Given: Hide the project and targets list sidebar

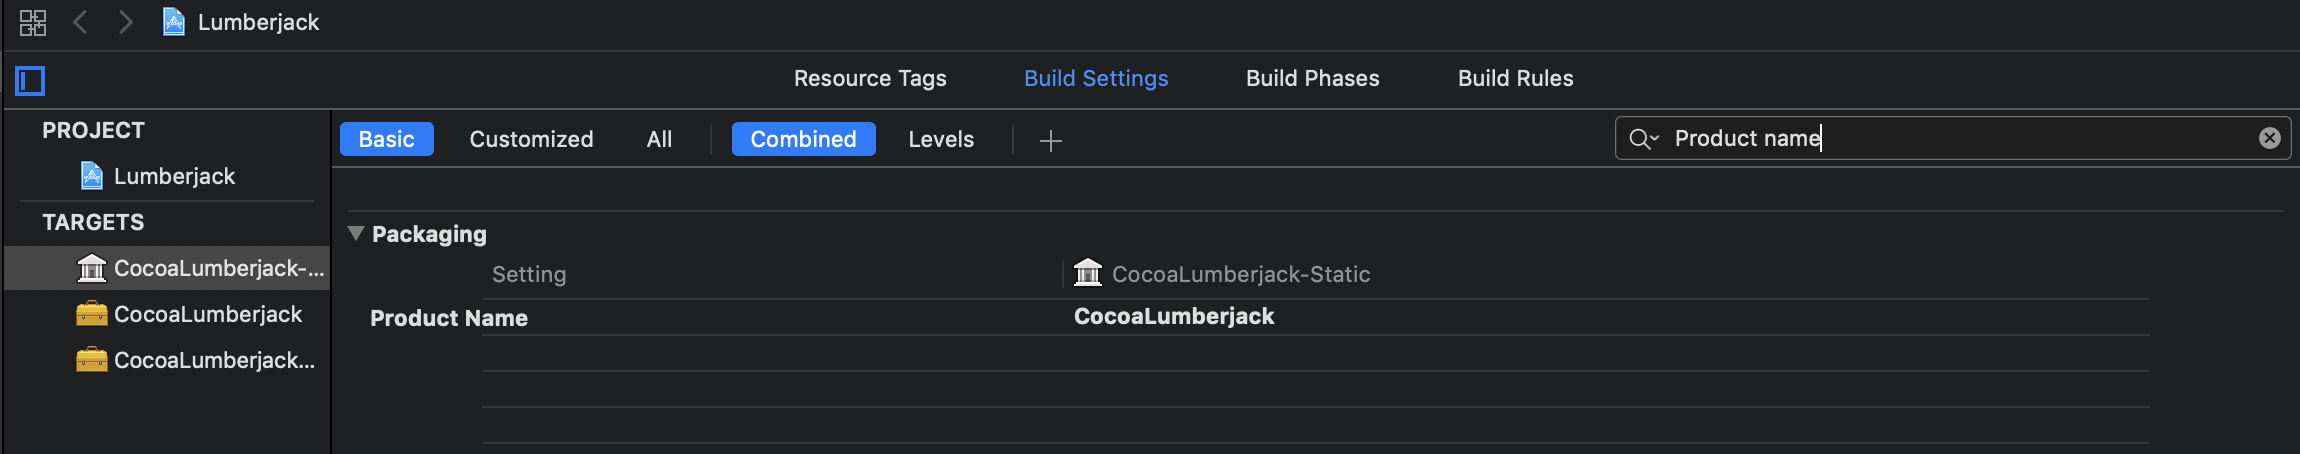Looking at the screenshot, I should pyautogui.click(x=30, y=80).
